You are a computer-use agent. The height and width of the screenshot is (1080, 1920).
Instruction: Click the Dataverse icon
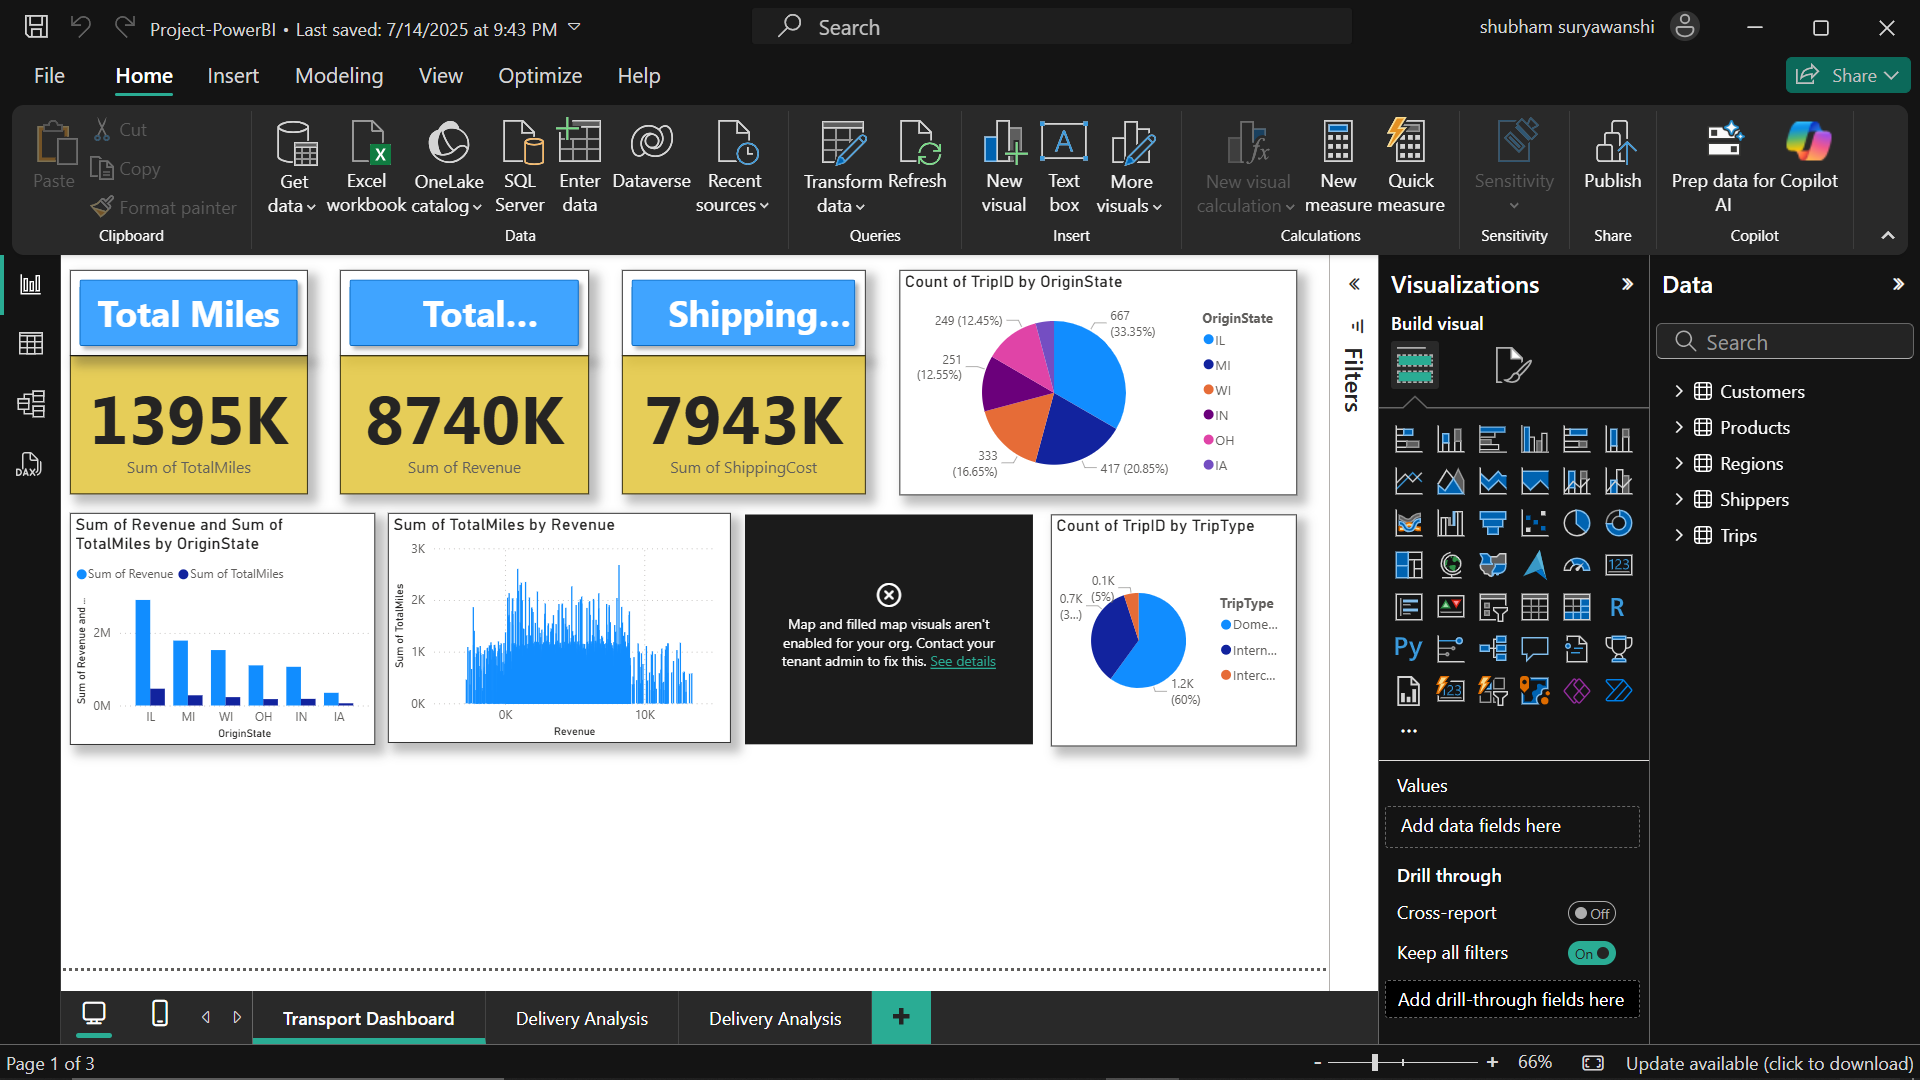pyautogui.click(x=651, y=155)
